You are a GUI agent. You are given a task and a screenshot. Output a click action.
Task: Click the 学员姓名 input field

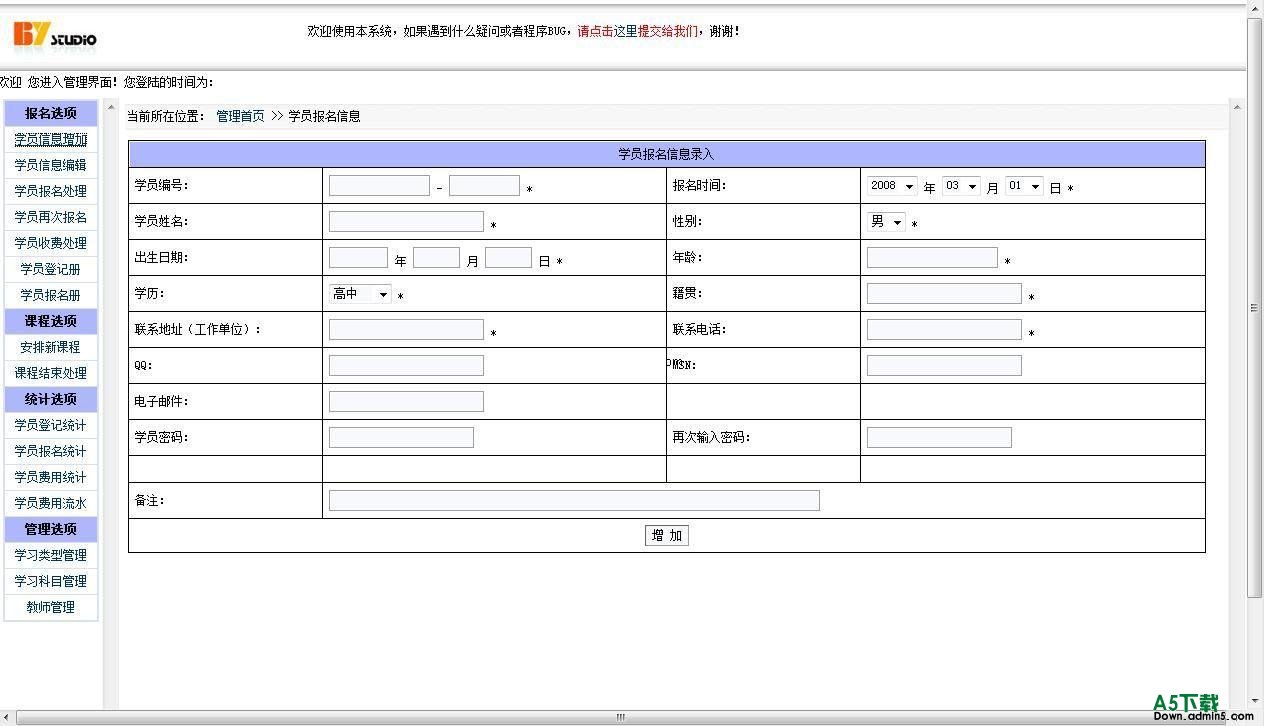(406, 222)
